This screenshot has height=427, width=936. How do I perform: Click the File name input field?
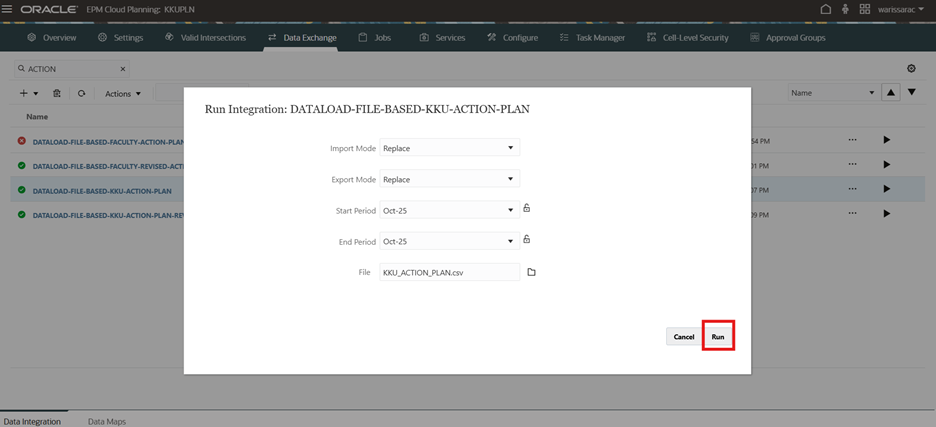pyautogui.click(x=449, y=272)
